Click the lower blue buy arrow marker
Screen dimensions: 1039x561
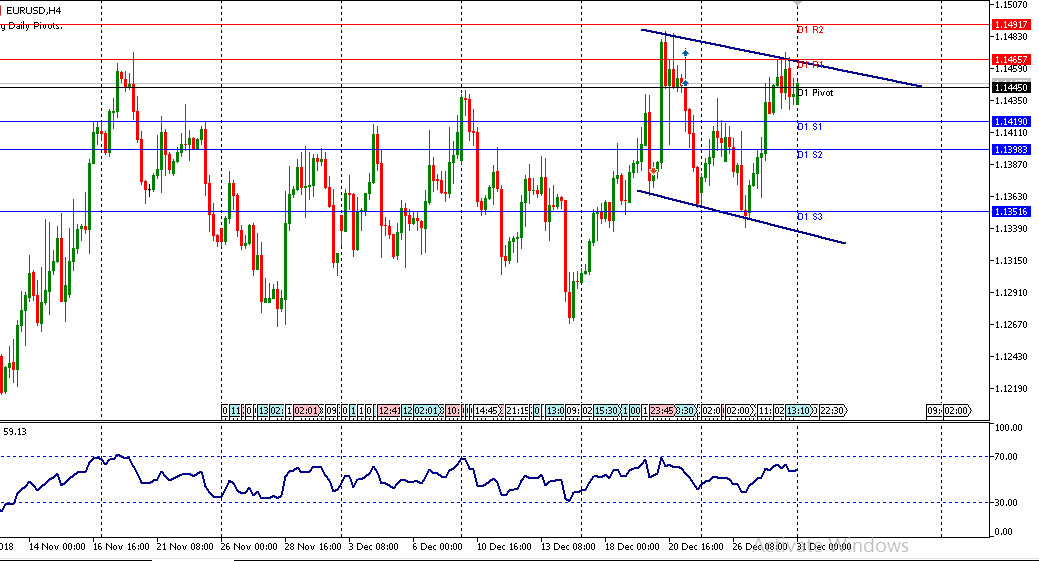click(x=685, y=82)
